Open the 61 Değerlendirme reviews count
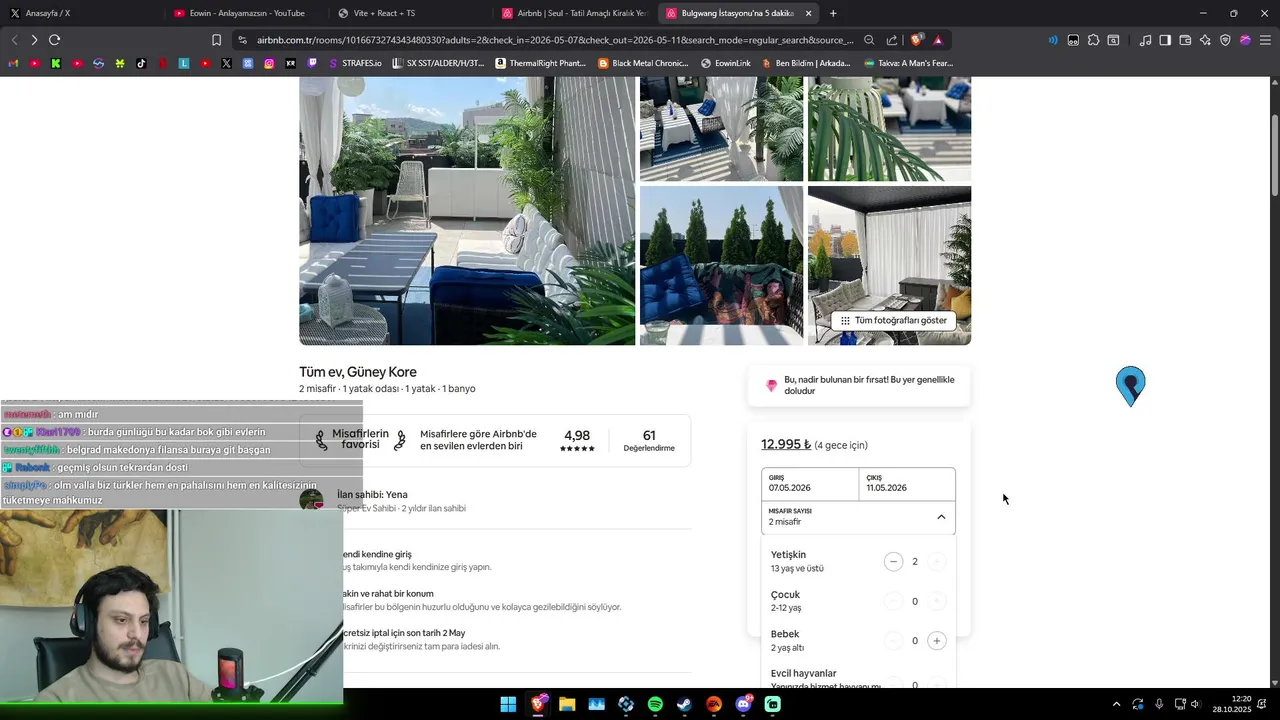This screenshot has width=1280, height=720. [649, 441]
